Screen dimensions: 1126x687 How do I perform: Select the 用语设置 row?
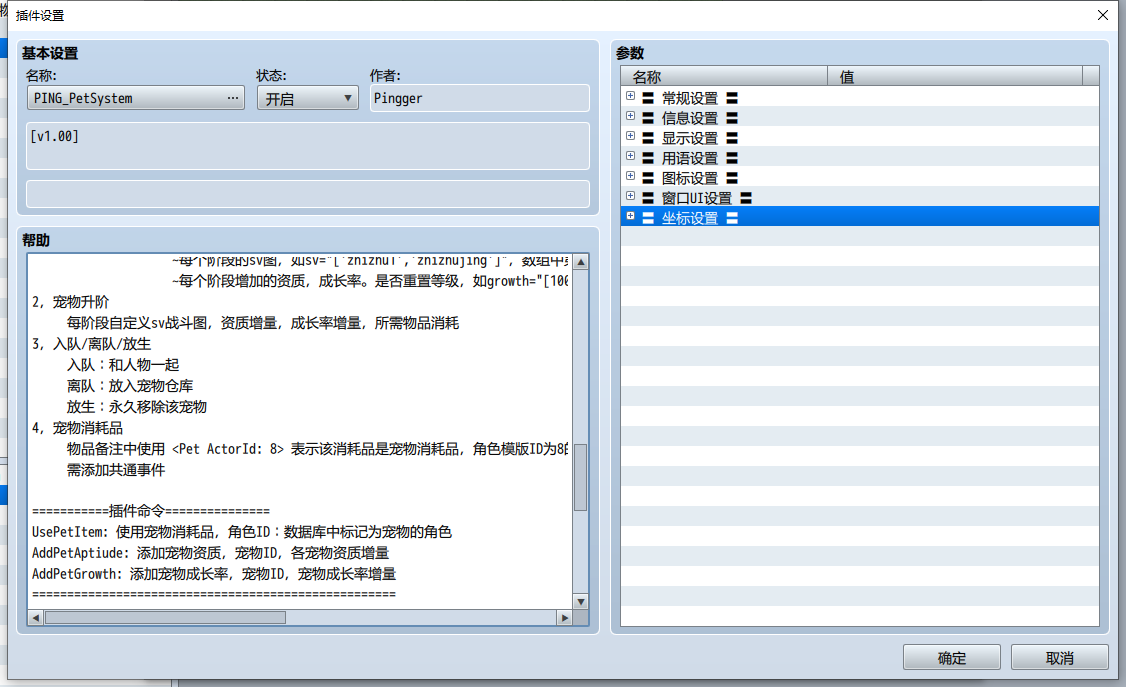pyautogui.click(x=860, y=156)
